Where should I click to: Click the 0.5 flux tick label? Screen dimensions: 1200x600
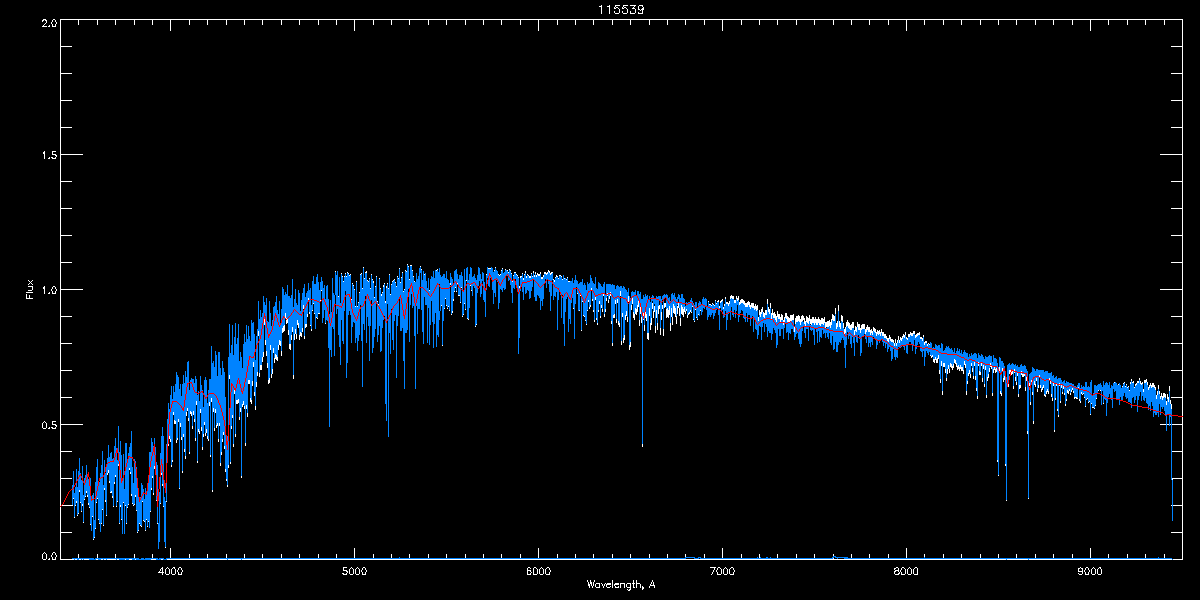tap(48, 424)
